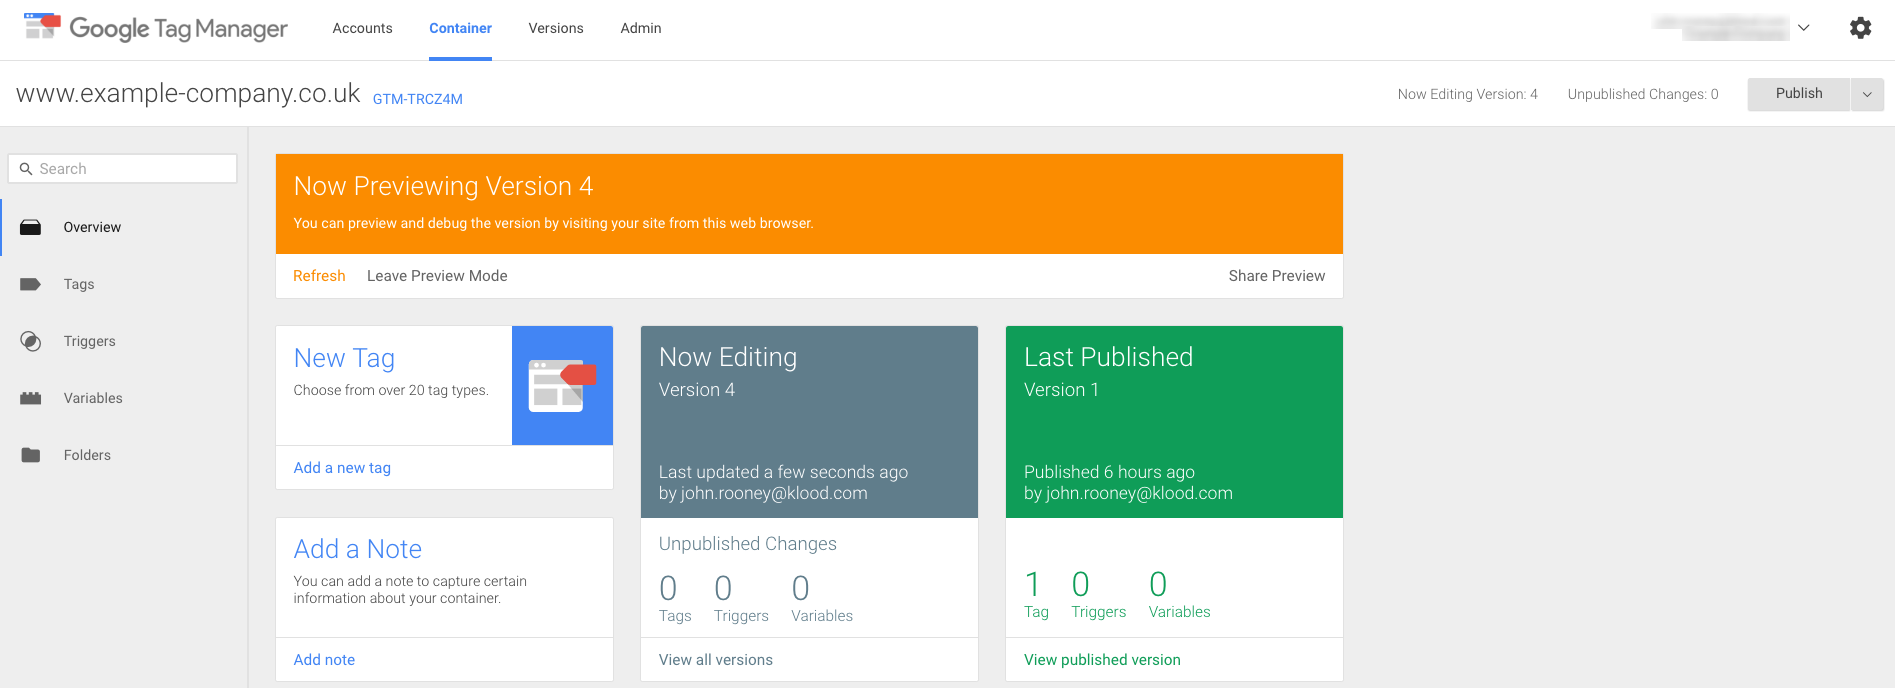Open the Admin tab
The height and width of the screenshot is (688, 1895).
pyautogui.click(x=641, y=28)
